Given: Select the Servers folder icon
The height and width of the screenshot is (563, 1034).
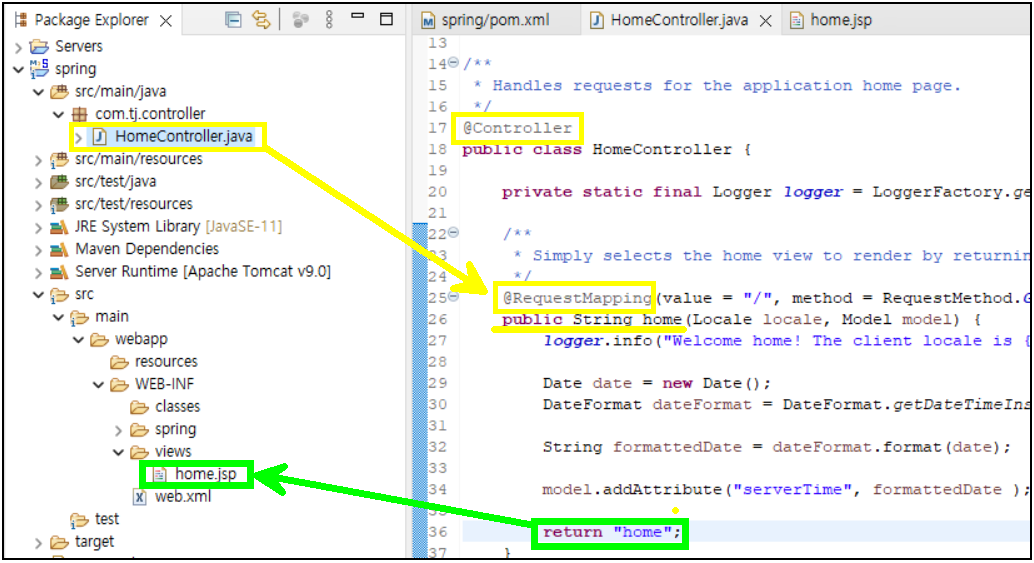Looking at the screenshot, I should coord(40,46).
